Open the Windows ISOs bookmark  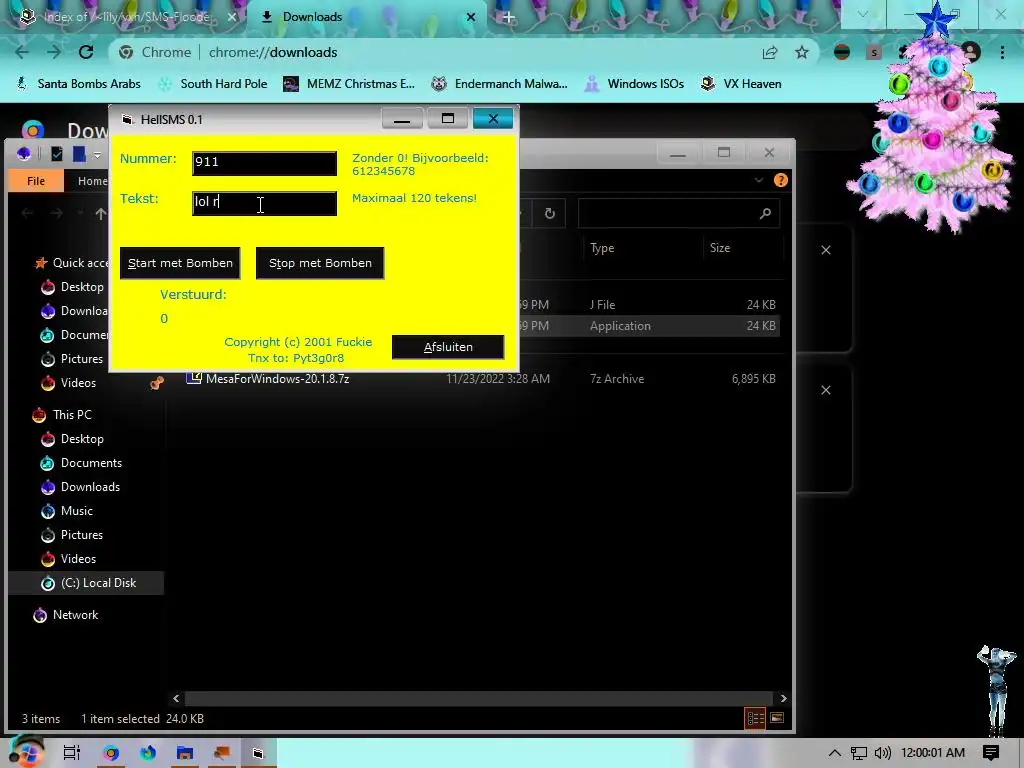tap(634, 84)
